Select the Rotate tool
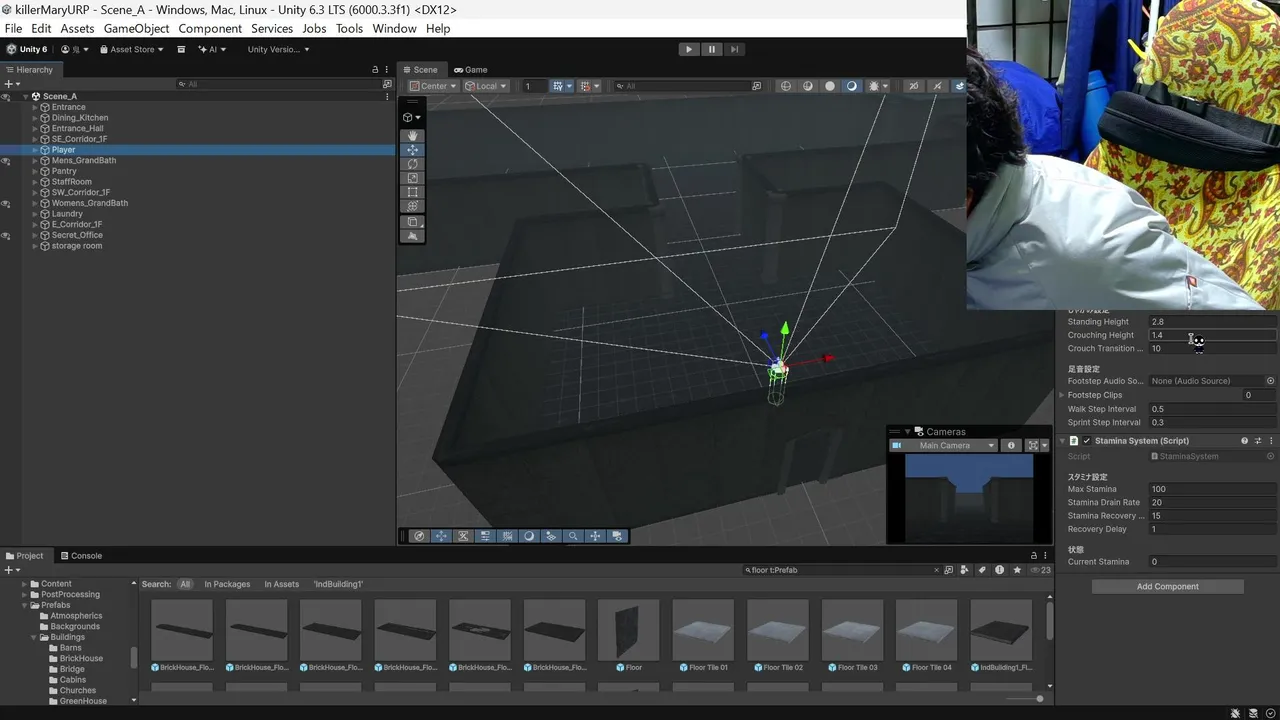This screenshot has width=1280, height=720. 412,164
